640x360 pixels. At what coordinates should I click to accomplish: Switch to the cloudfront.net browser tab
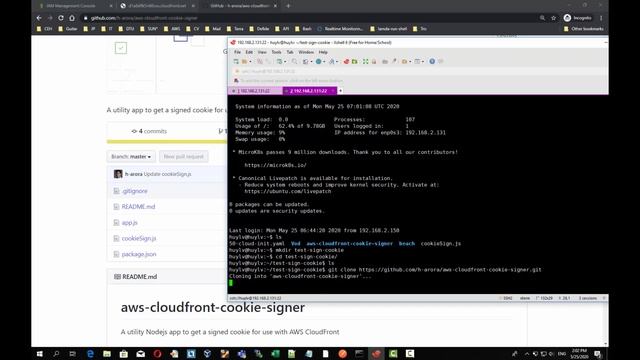(x=157, y=6)
